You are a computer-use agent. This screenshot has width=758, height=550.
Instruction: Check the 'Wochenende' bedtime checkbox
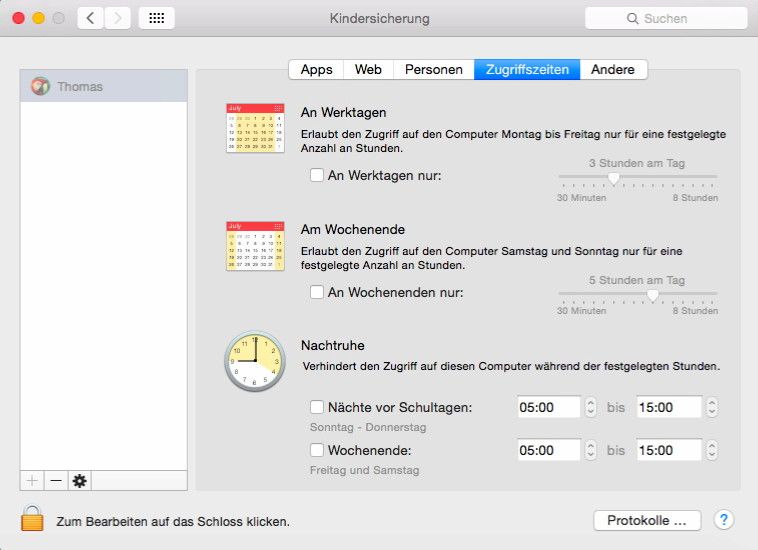(x=317, y=451)
